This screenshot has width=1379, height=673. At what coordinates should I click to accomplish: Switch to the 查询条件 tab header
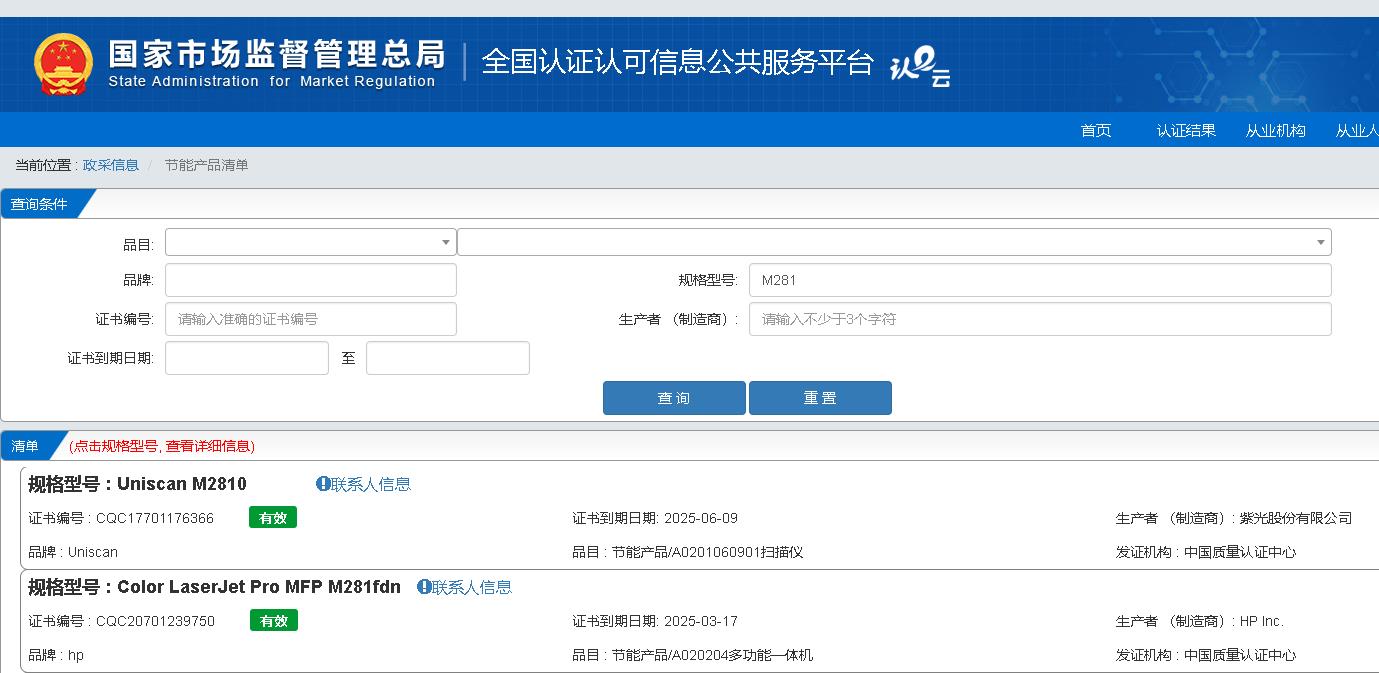point(40,204)
